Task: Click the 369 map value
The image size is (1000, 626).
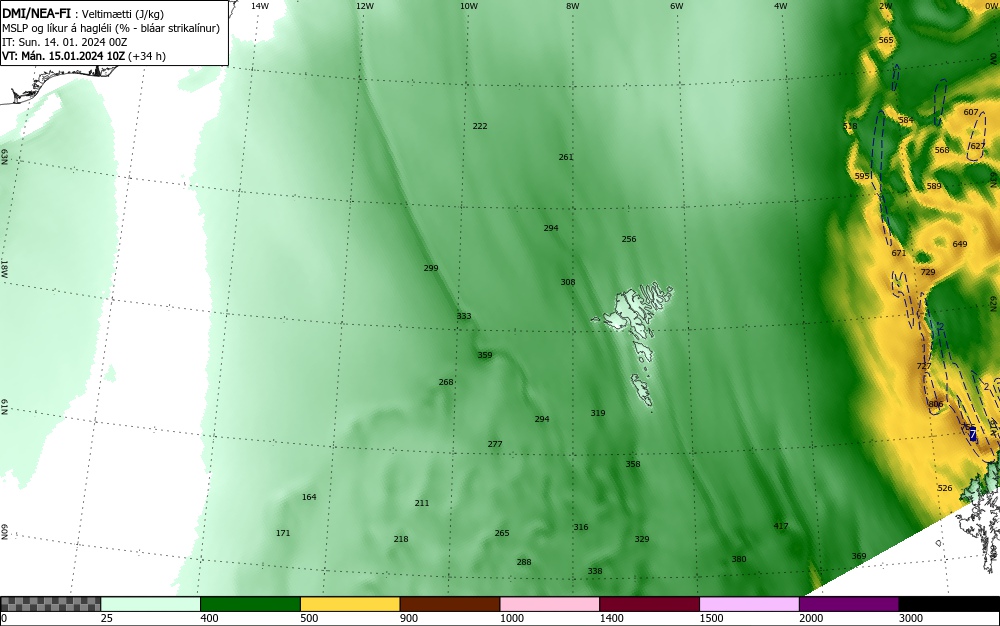Action: 859,557
